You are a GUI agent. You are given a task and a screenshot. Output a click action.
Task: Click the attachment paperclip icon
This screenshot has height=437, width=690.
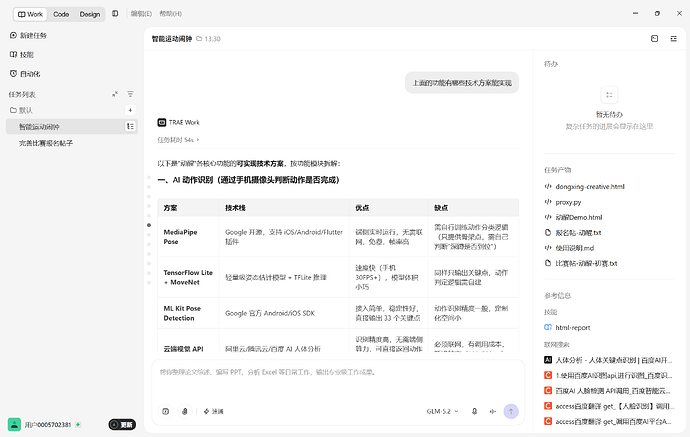tap(185, 411)
